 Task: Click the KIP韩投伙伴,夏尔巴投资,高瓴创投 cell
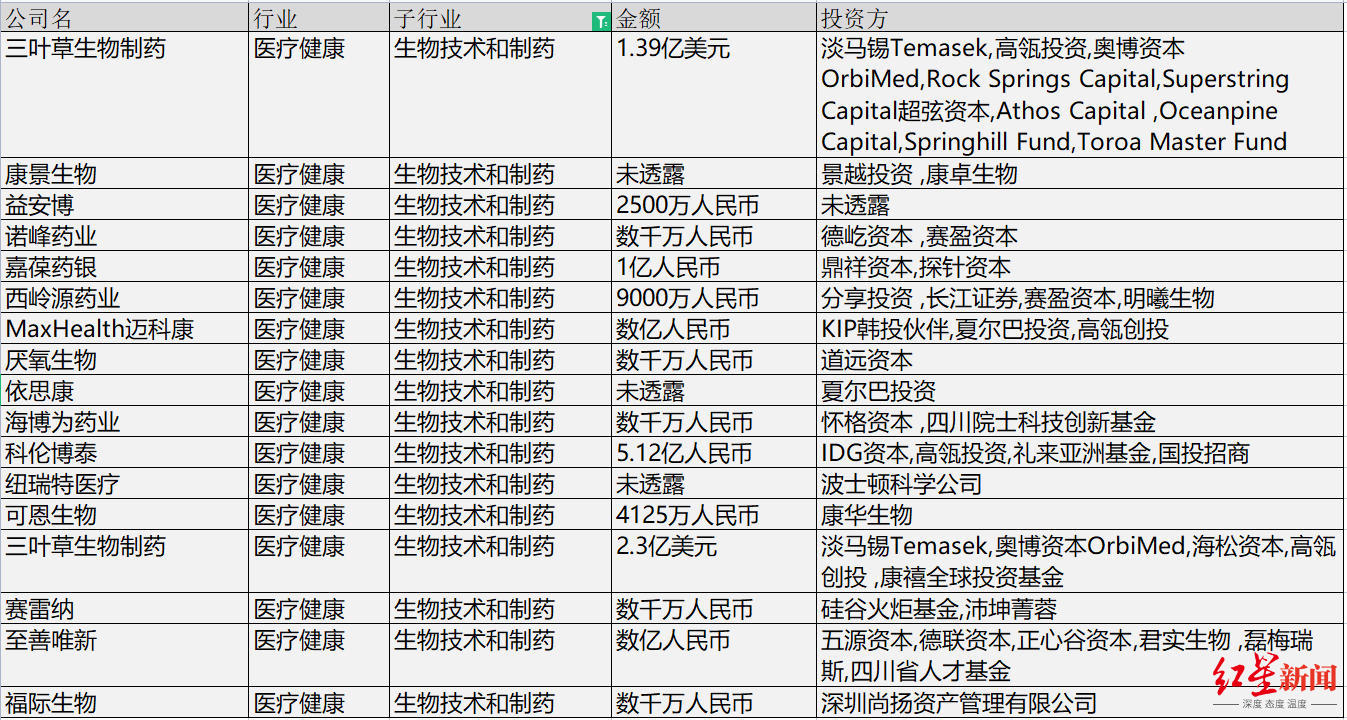tap(1080, 329)
